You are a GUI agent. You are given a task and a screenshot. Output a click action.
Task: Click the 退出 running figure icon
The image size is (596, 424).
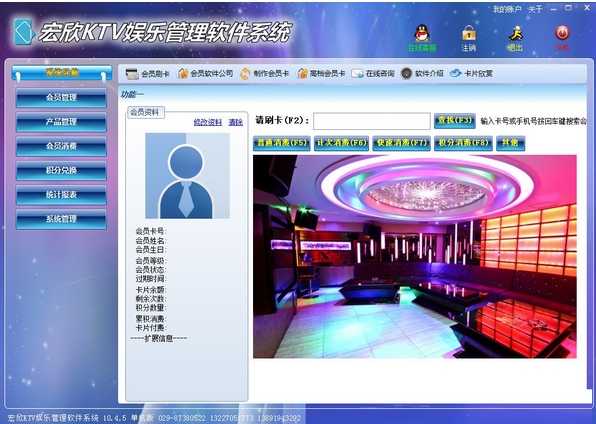coord(515,33)
